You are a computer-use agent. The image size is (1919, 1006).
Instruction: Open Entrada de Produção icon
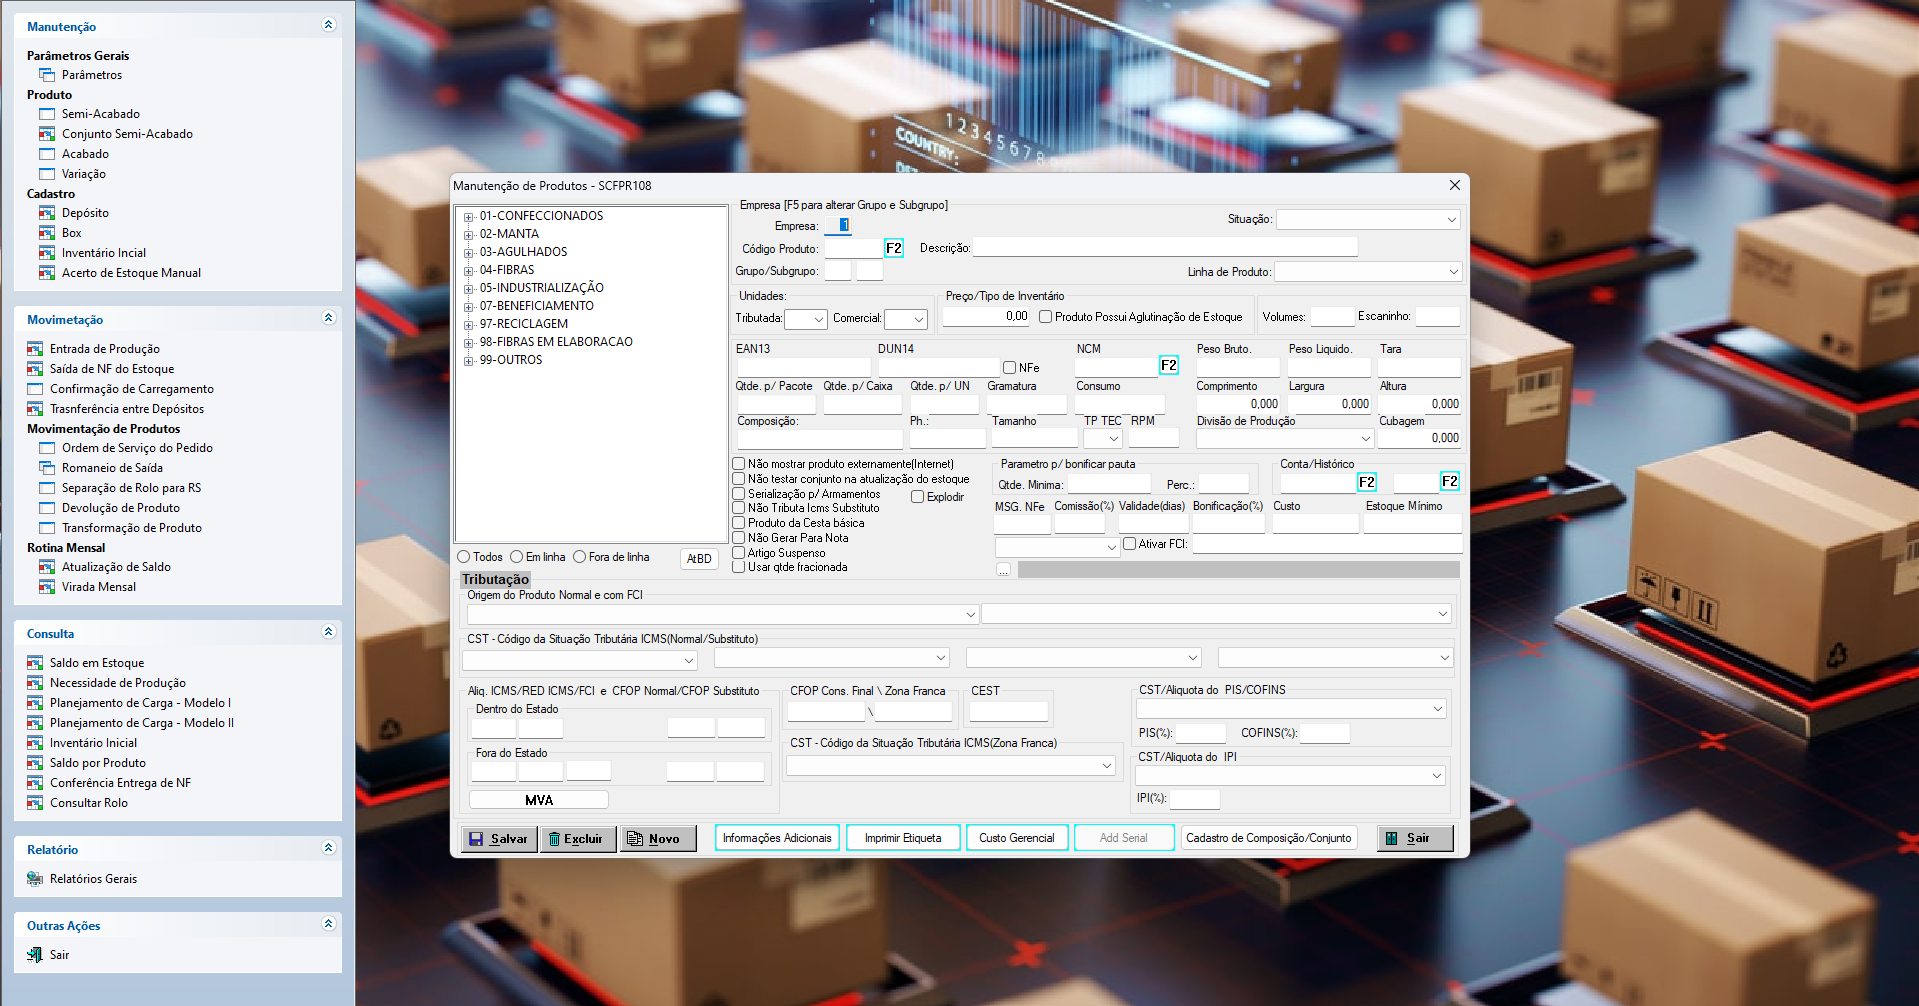point(35,349)
